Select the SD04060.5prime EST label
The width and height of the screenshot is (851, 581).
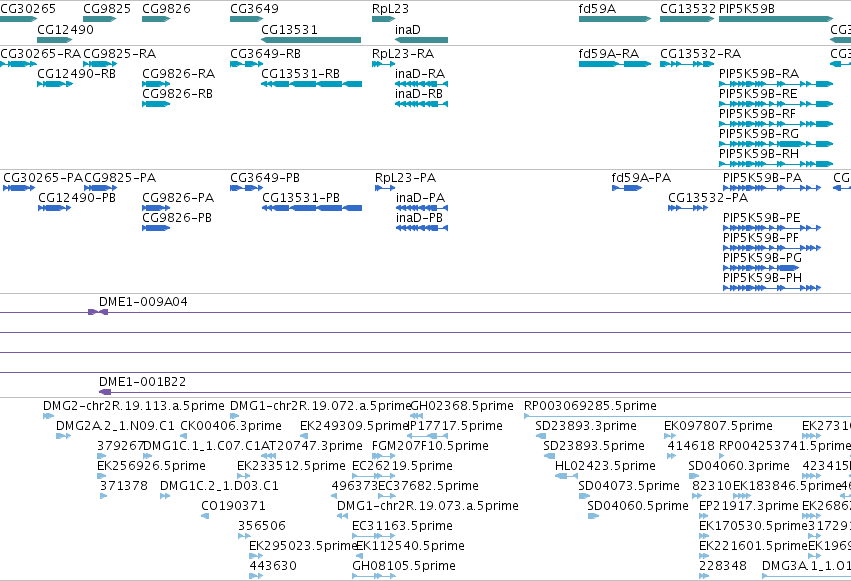(638, 506)
